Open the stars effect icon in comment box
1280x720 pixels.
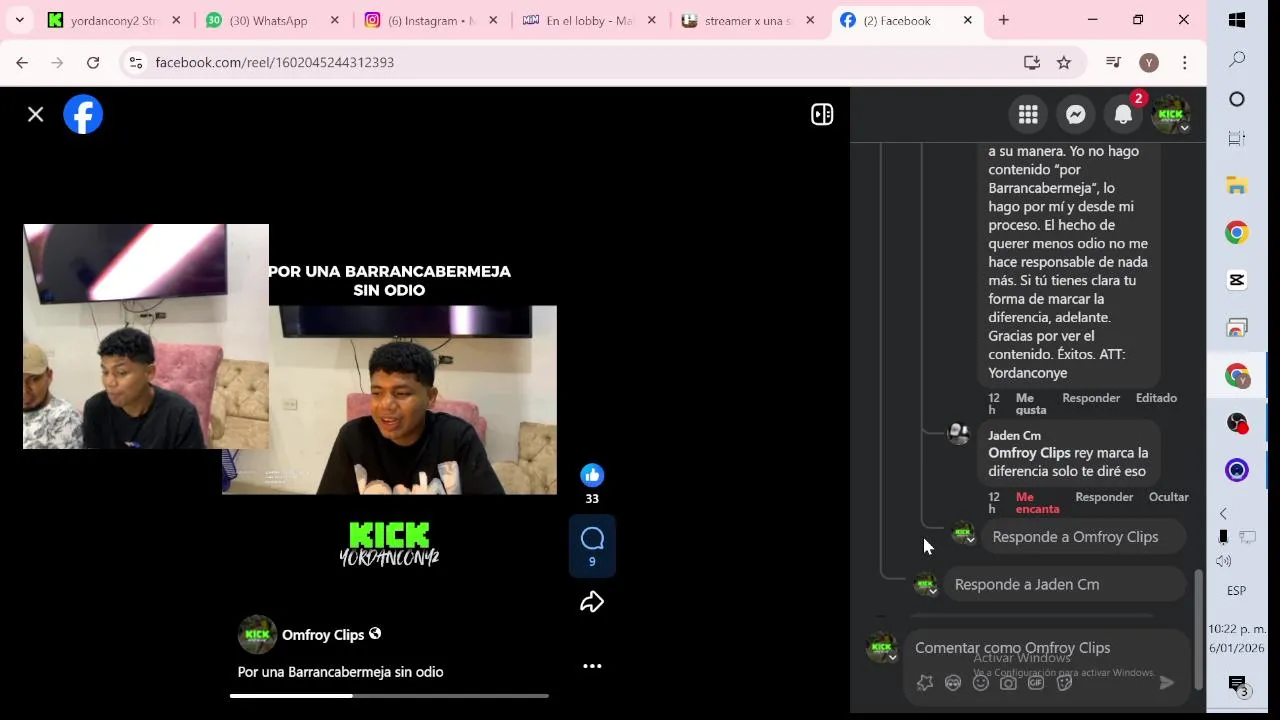click(x=925, y=683)
